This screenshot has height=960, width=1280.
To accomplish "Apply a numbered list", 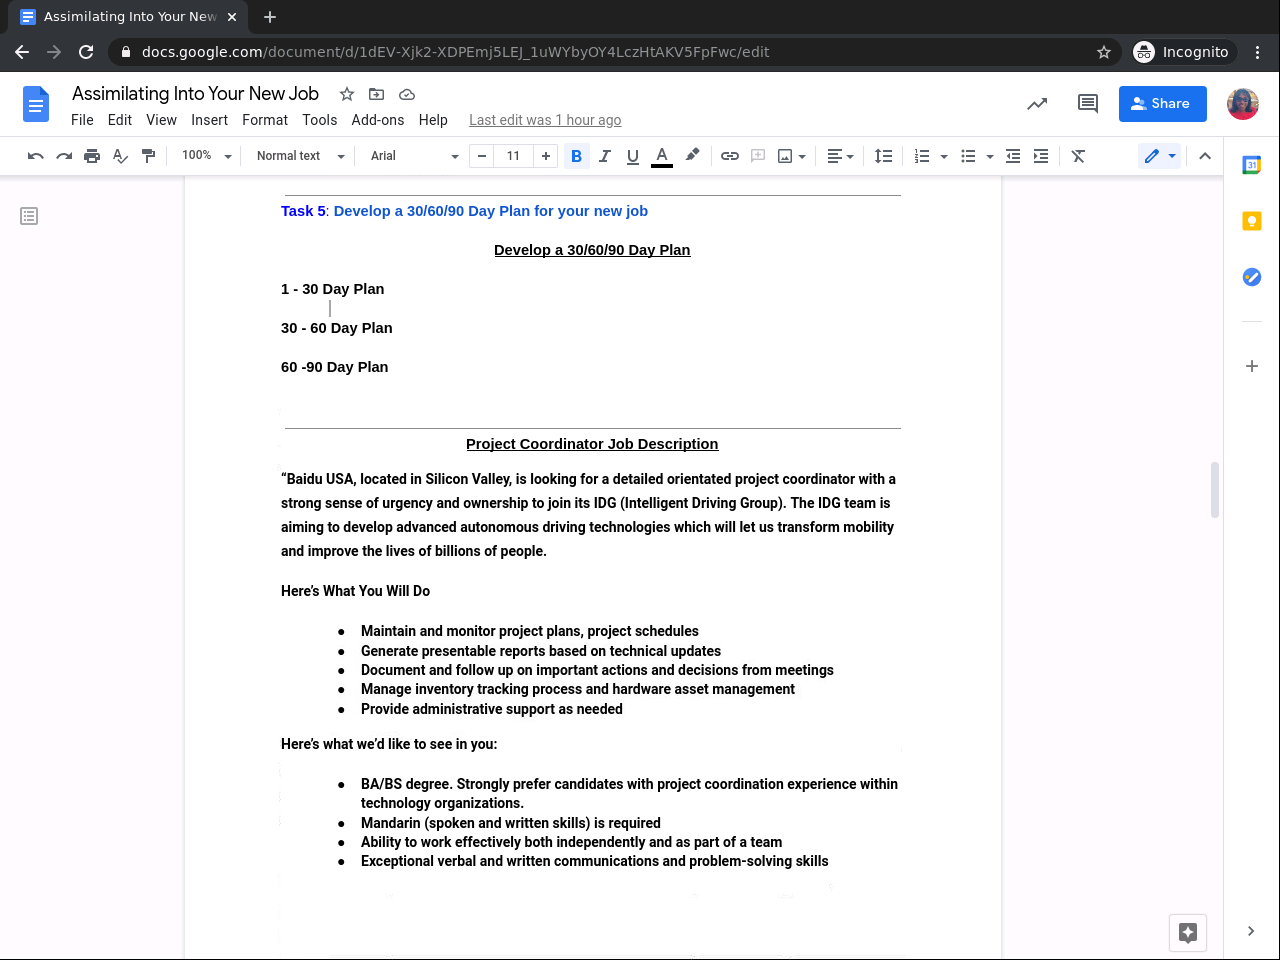I will tap(922, 156).
